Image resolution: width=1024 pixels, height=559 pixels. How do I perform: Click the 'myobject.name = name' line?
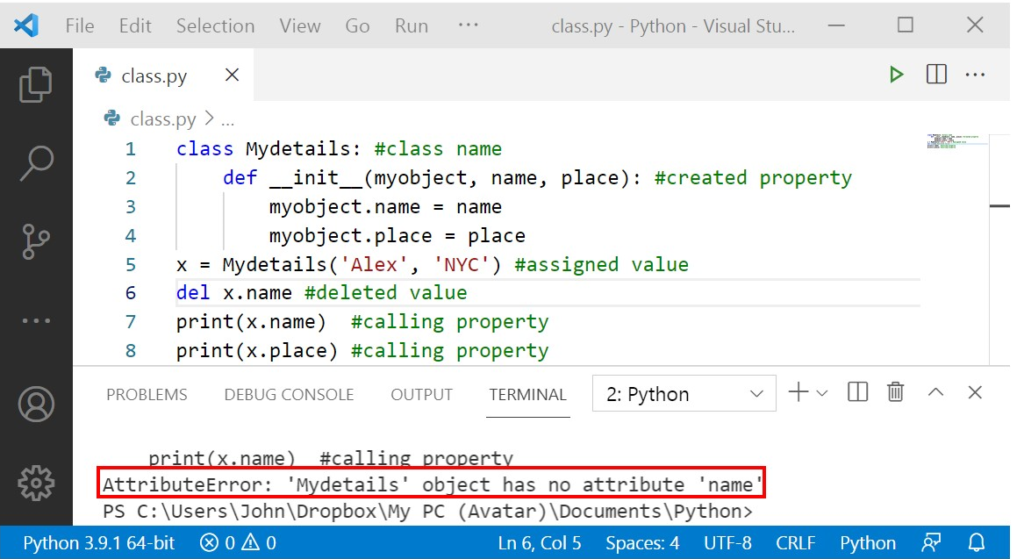385,207
